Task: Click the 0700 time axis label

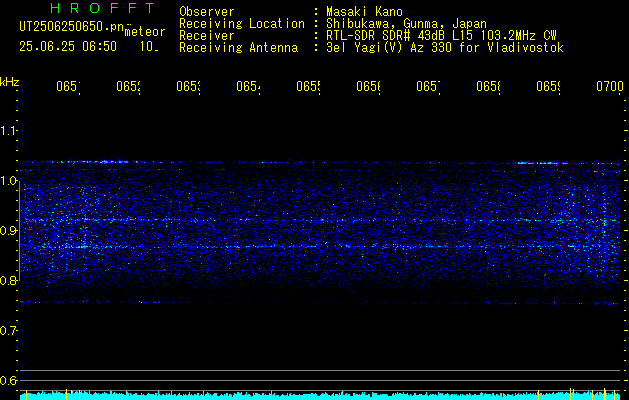Action: click(x=610, y=86)
